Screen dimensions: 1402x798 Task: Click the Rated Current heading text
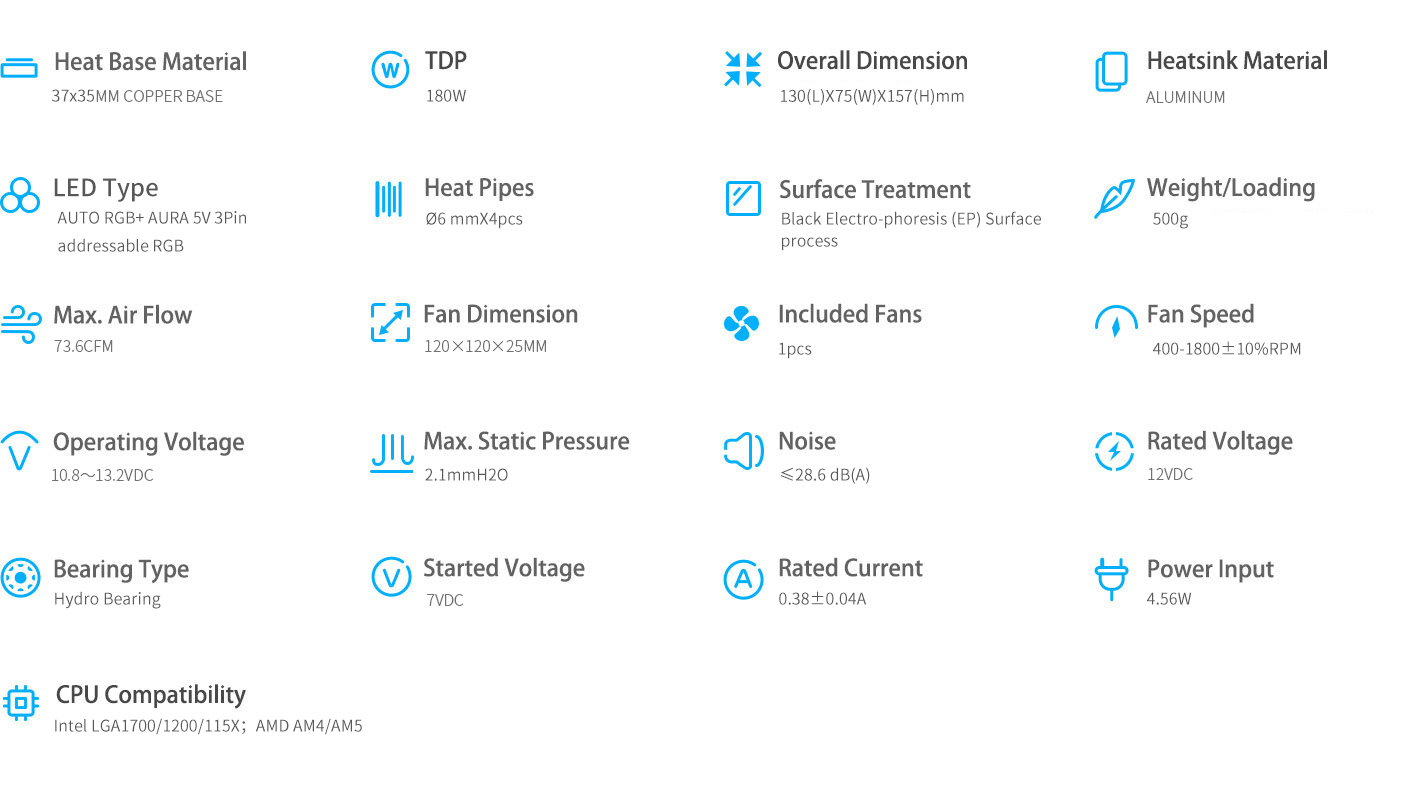(x=850, y=568)
